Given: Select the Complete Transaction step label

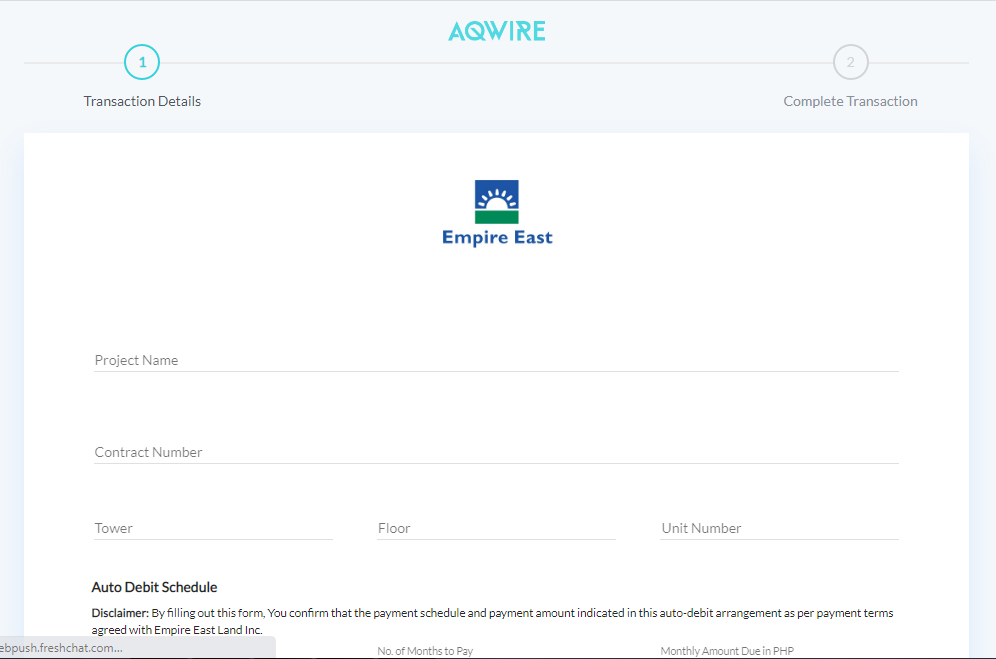Looking at the screenshot, I should click(x=851, y=101).
